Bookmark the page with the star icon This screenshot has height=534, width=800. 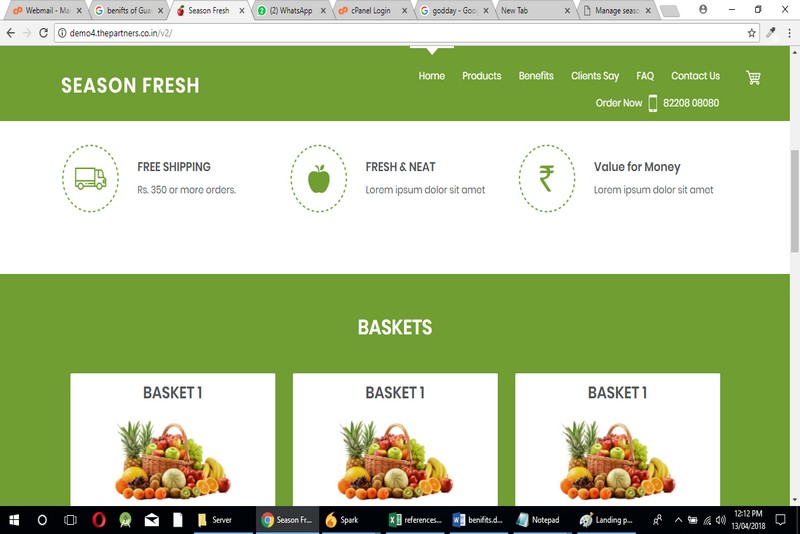coord(752,33)
